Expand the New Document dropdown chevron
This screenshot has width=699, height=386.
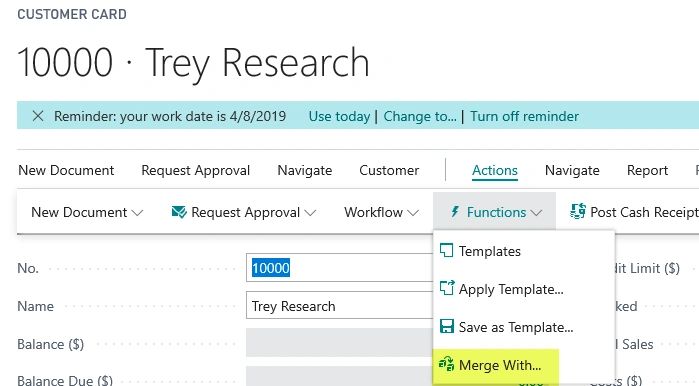138,213
